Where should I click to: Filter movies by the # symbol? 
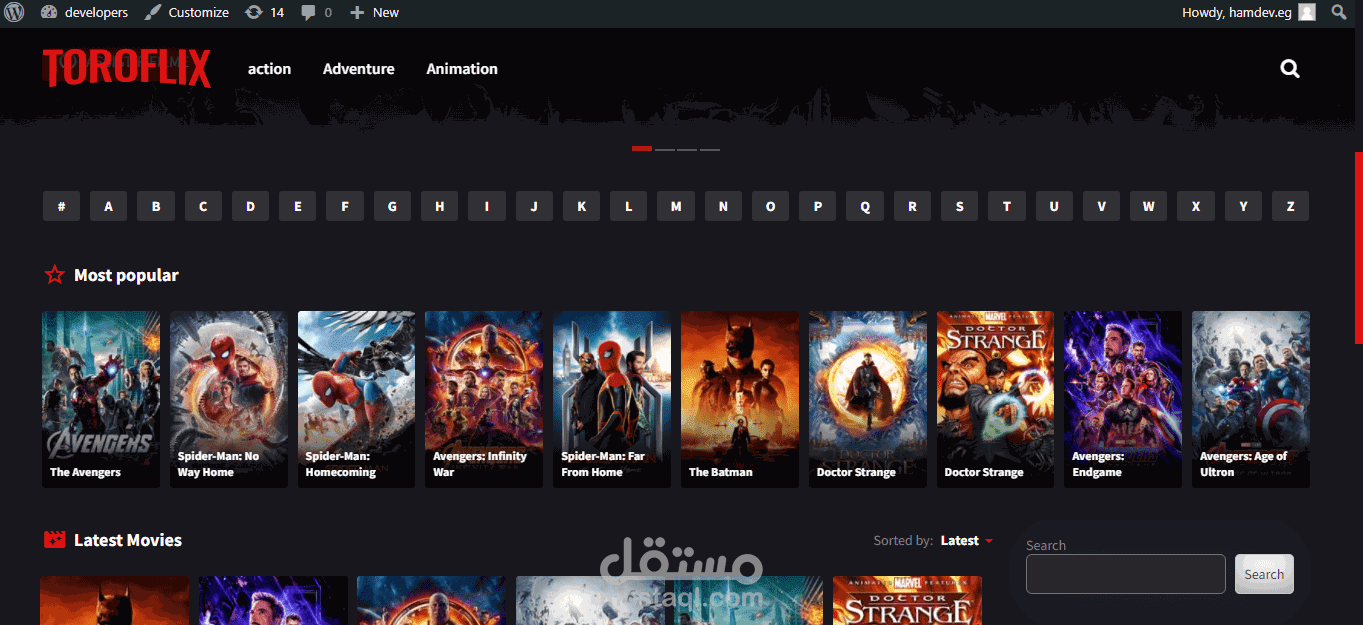pos(61,206)
